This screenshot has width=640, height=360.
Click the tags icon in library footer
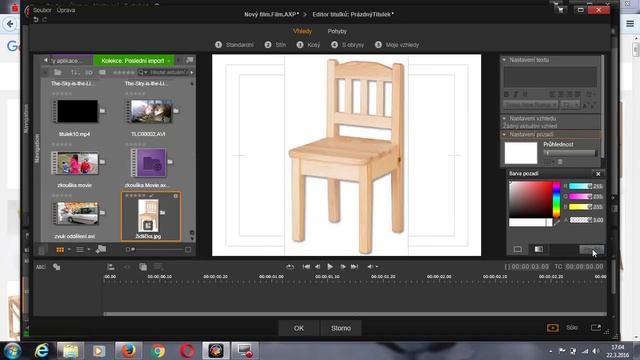click(101, 249)
